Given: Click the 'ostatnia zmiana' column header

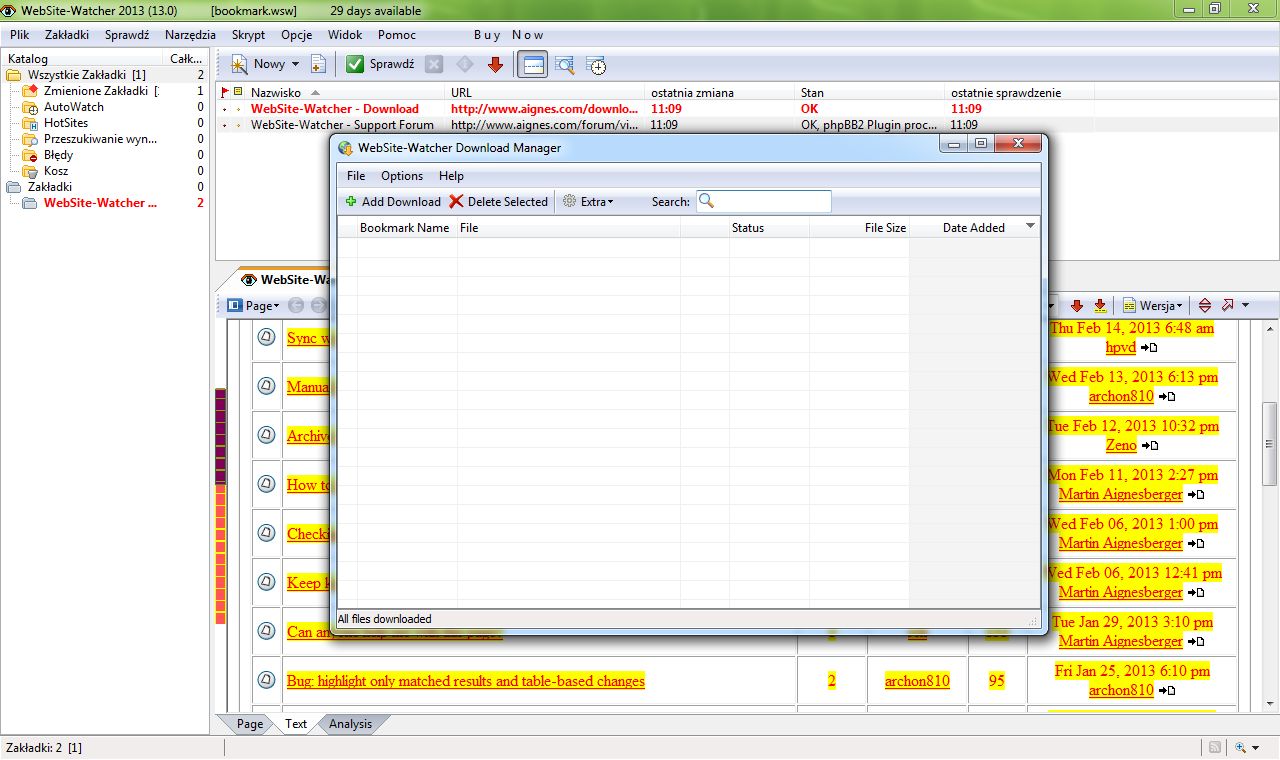Looking at the screenshot, I should click(x=721, y=92).
